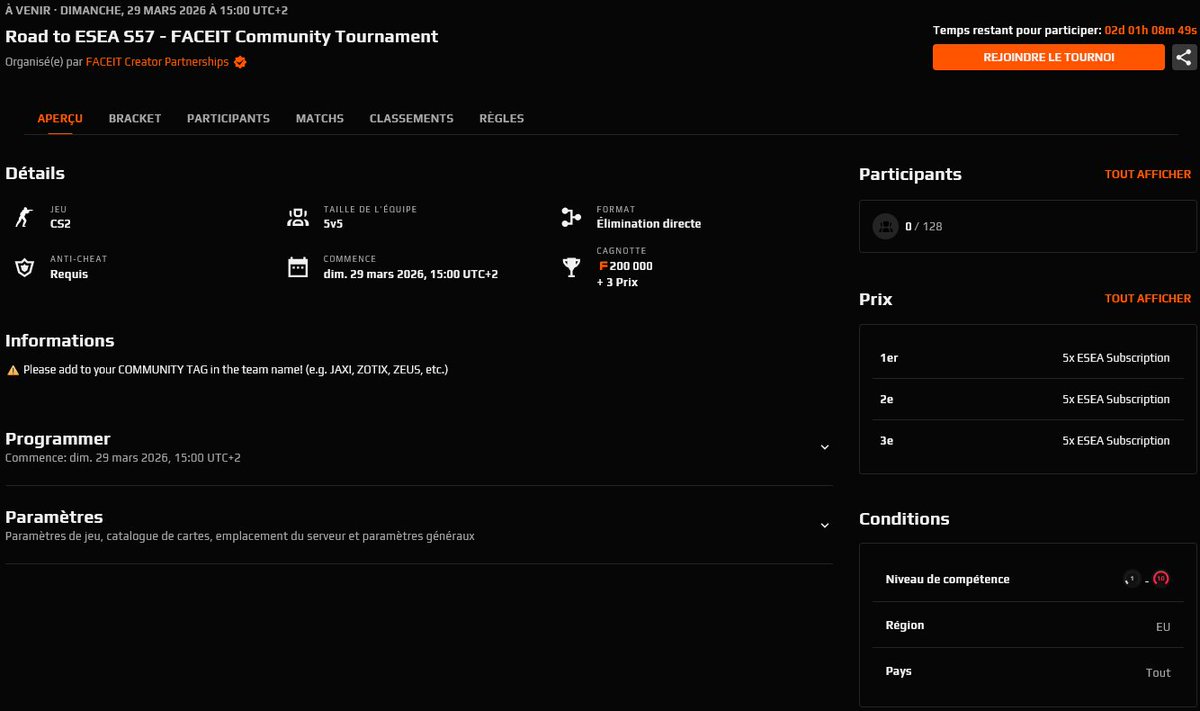This screenshot has width=1200, height=711.
Task: Switch to the Participants tab
Action: 228,118
